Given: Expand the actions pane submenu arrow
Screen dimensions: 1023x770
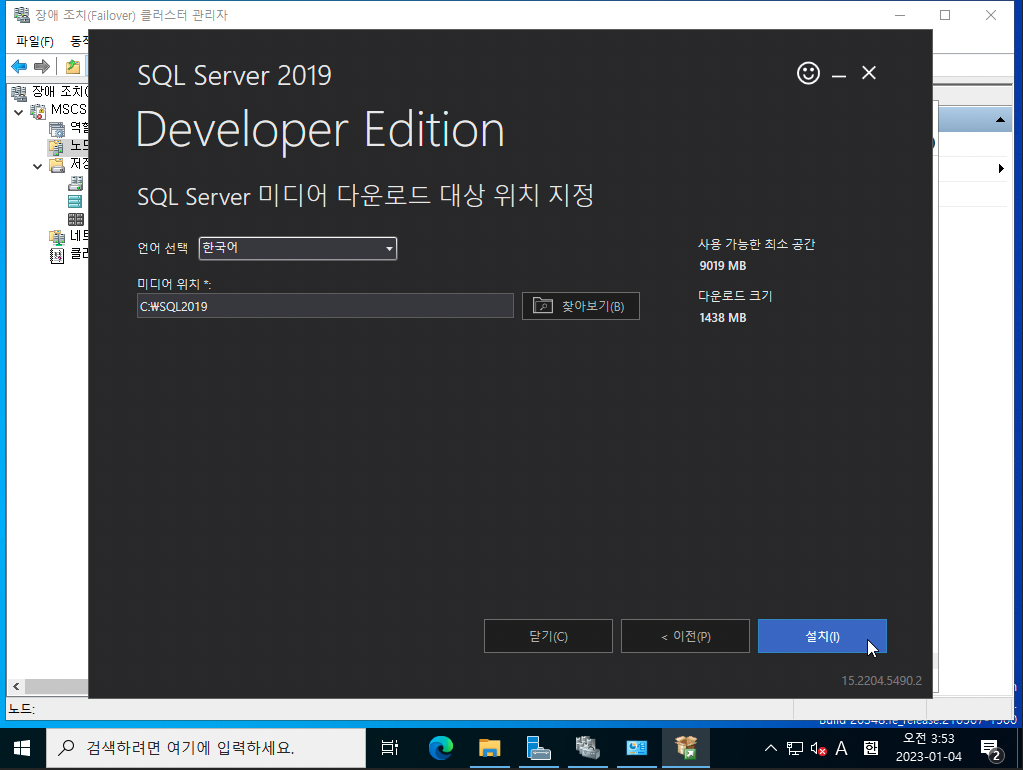Looking at the screenshot, I should [x=1001, y=168].
